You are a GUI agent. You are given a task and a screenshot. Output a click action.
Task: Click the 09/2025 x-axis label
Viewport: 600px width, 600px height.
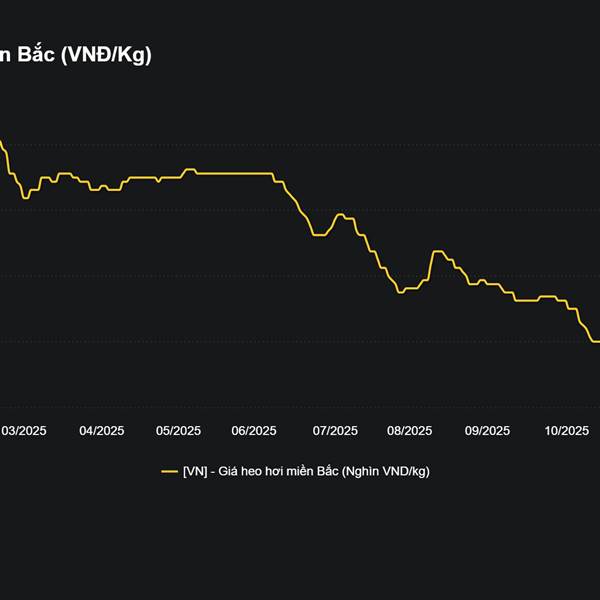(487, 431)
